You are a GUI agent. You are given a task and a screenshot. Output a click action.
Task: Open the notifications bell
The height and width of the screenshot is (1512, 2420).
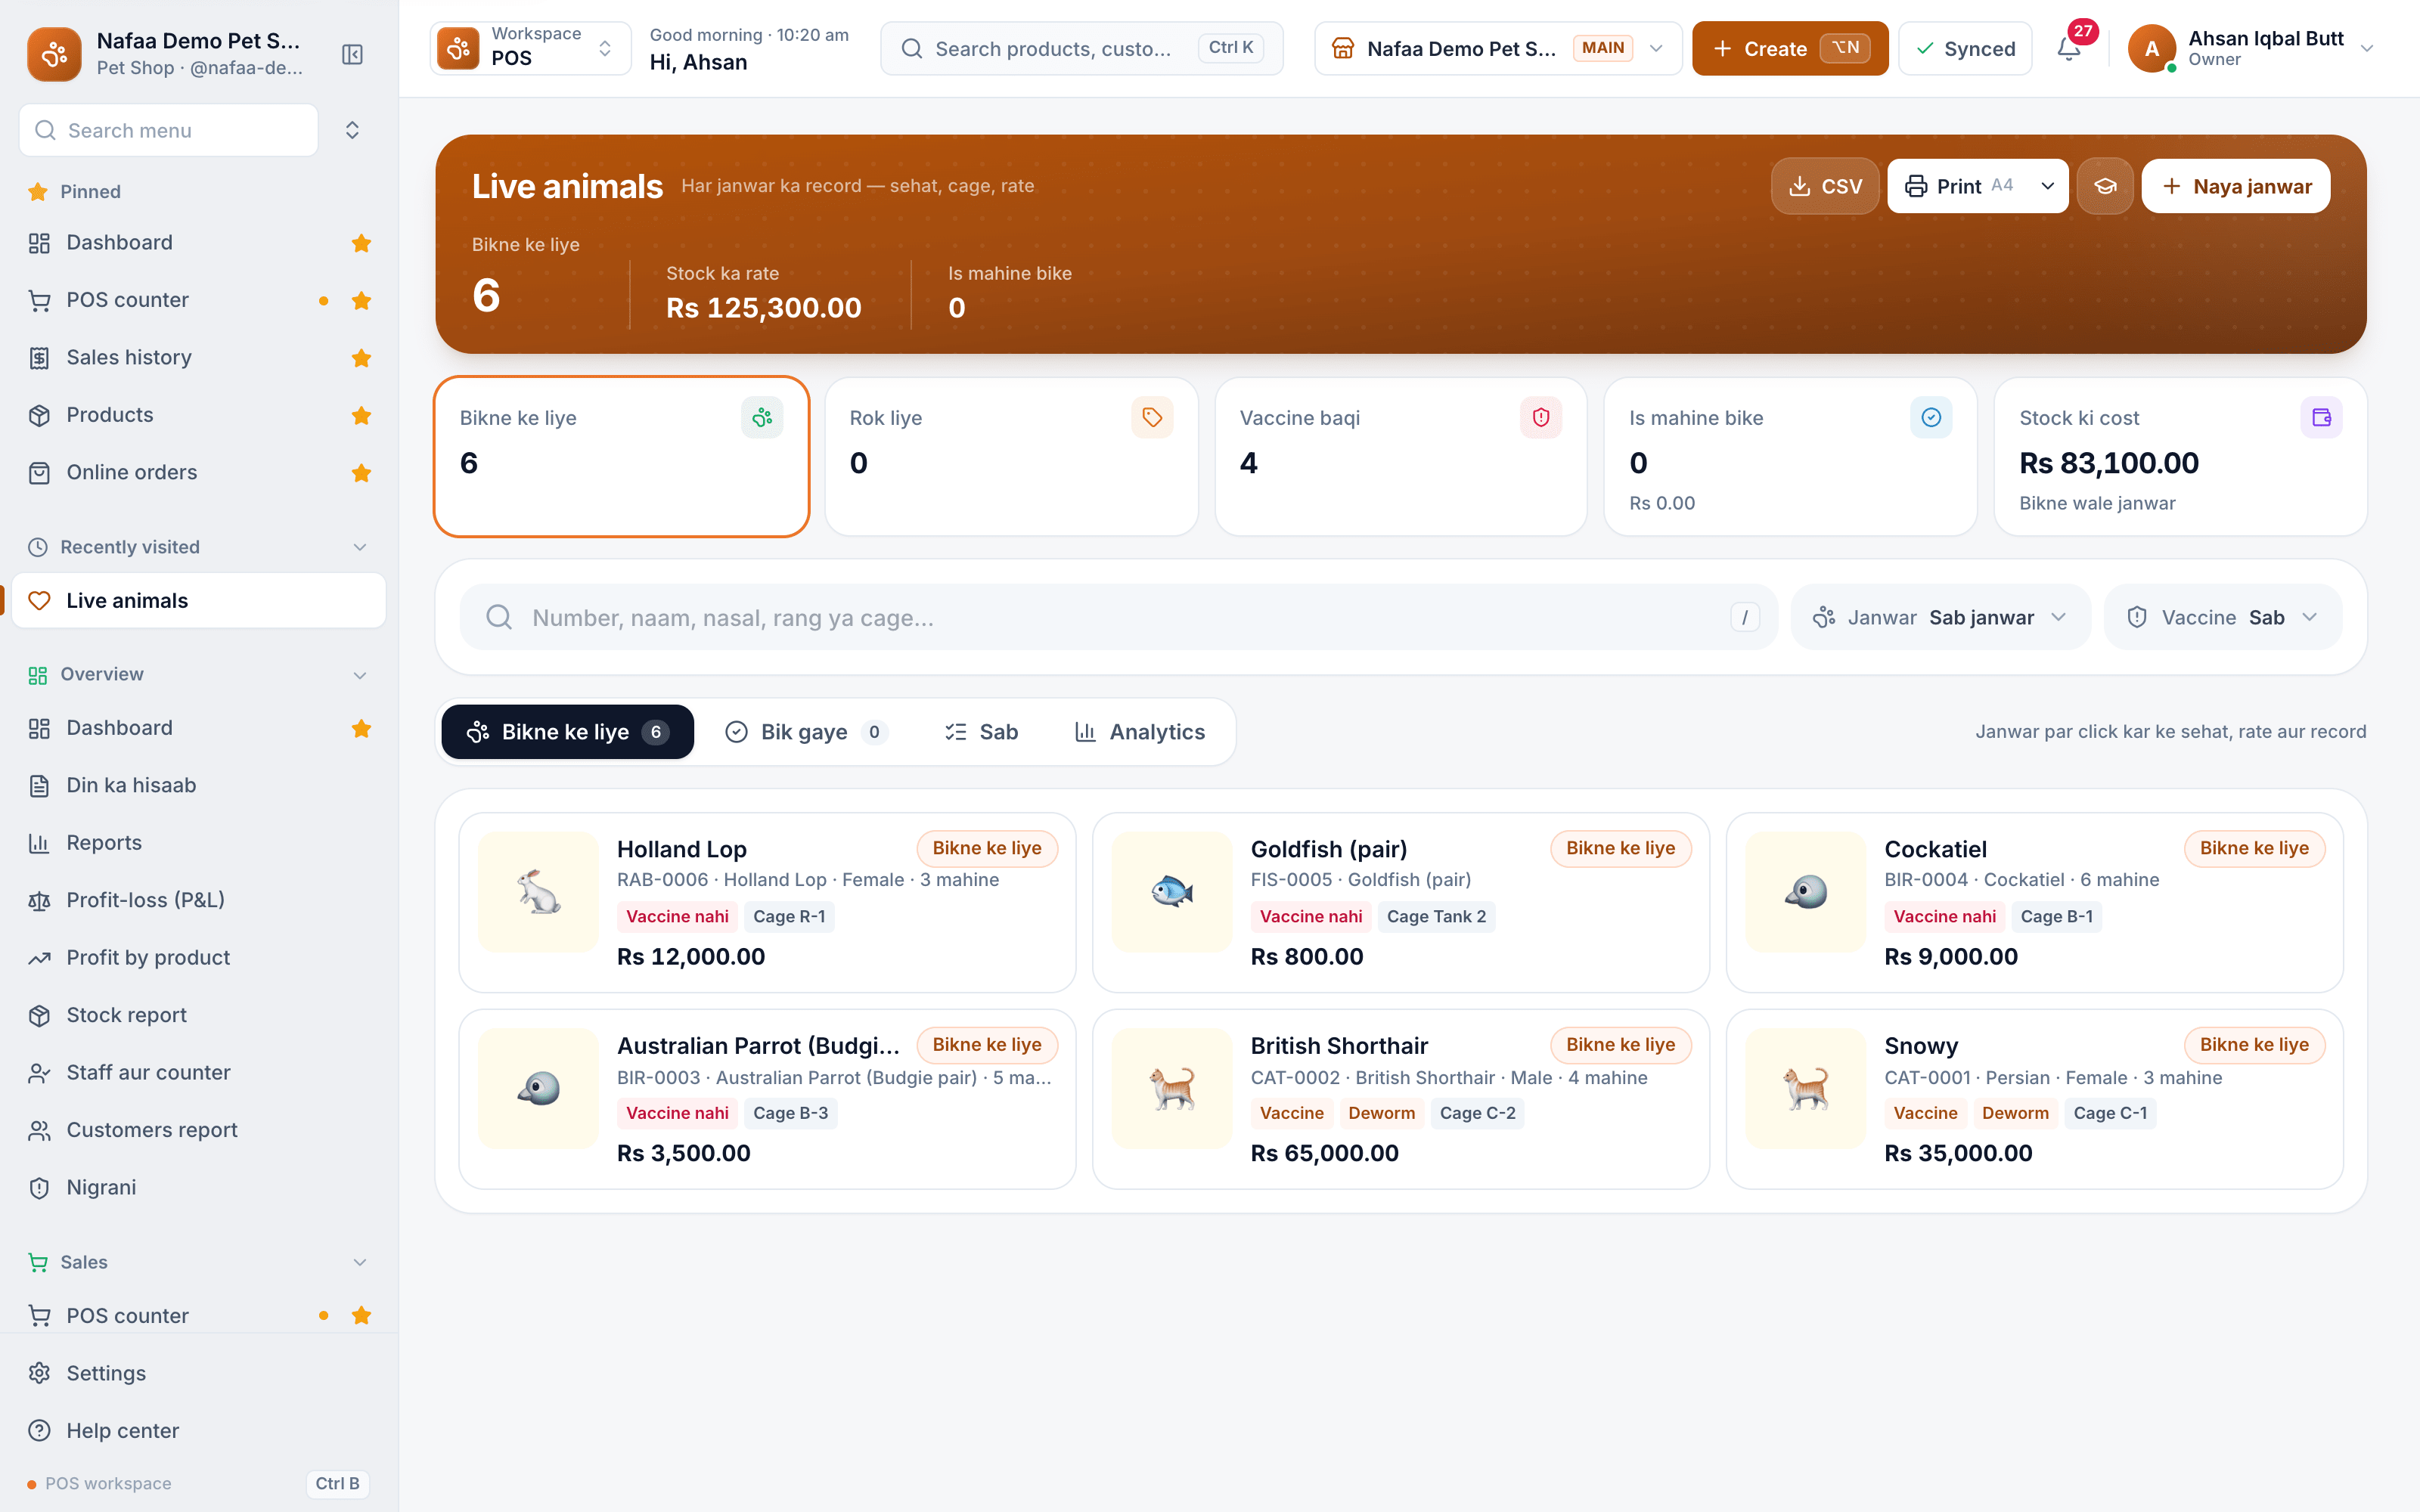click(x=2069, y=48)
